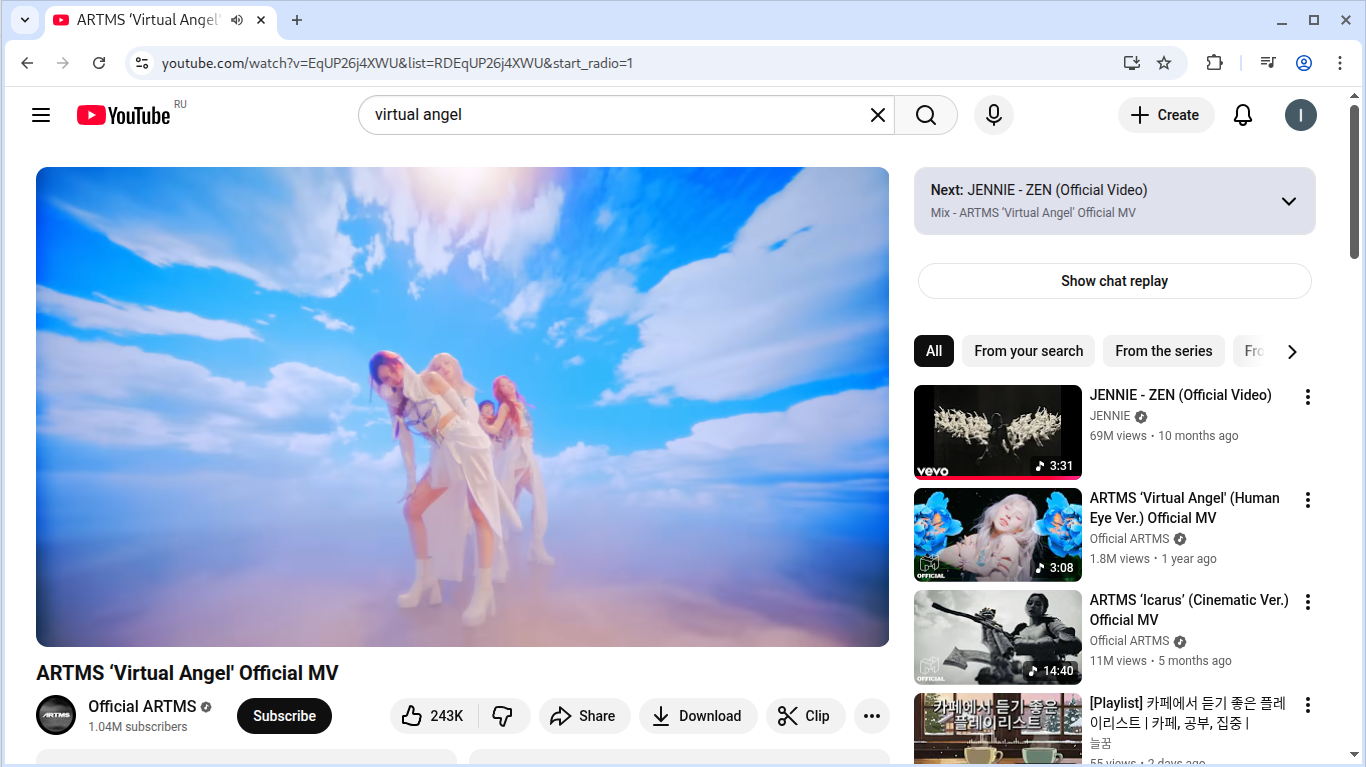The image size is (1366, 767).
Task: Start voice search with the microphone
Action: [x=994, y=115]
